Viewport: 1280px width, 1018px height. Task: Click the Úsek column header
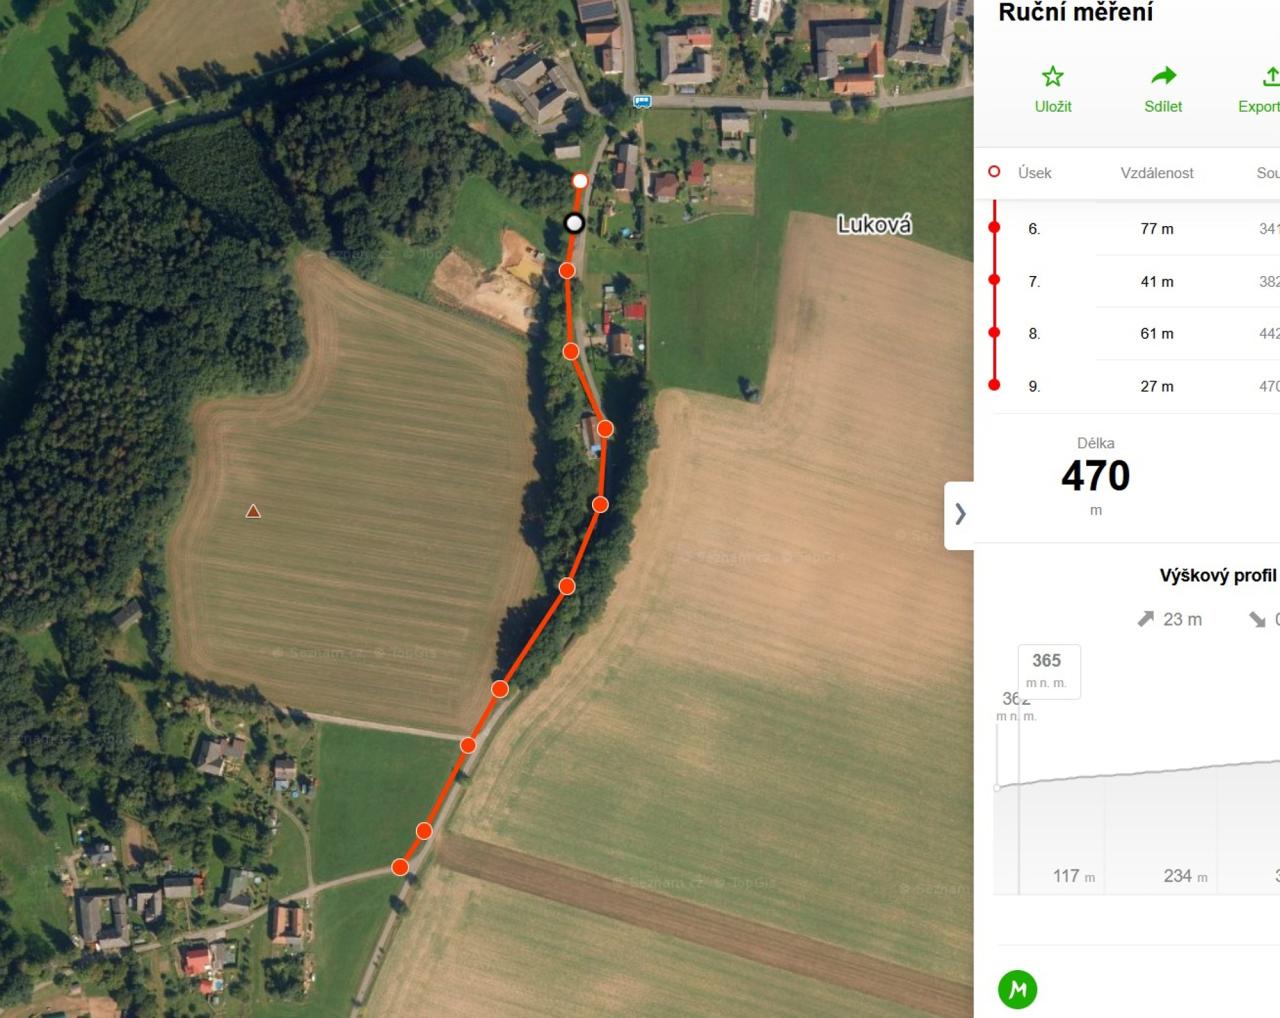(1035, 173)
